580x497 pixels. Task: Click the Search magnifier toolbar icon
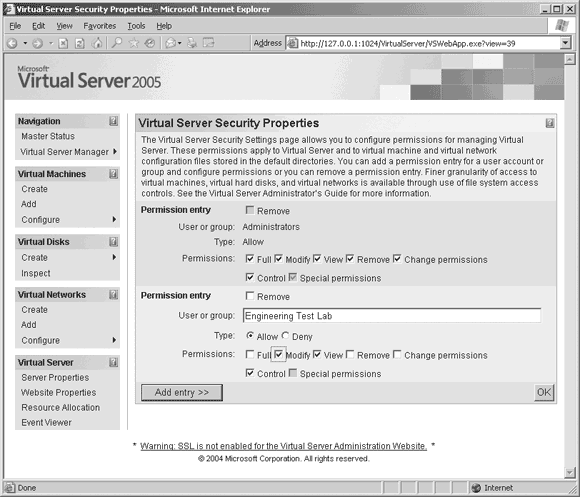point(117,43)
